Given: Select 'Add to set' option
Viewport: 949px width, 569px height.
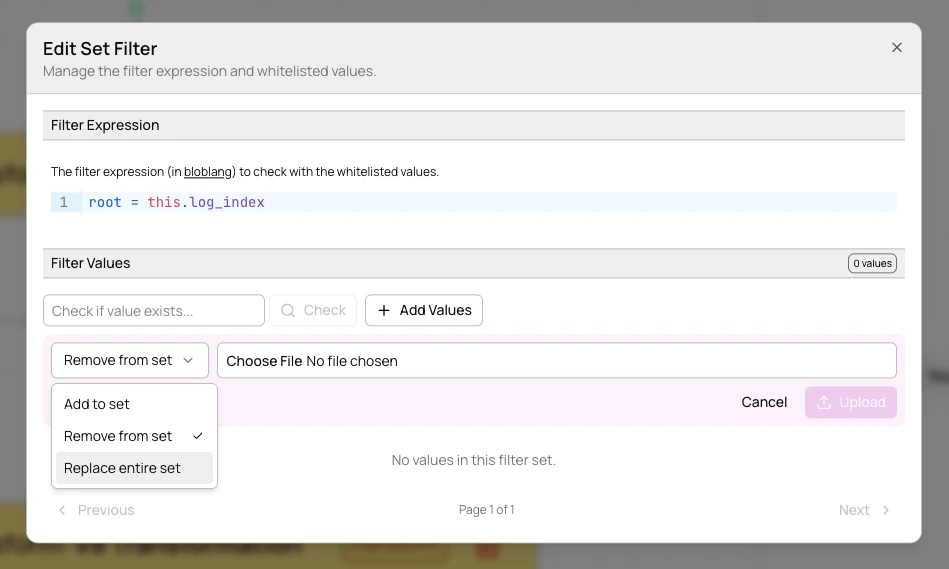Looking at the screenshot, I should (x=134, y=404).
